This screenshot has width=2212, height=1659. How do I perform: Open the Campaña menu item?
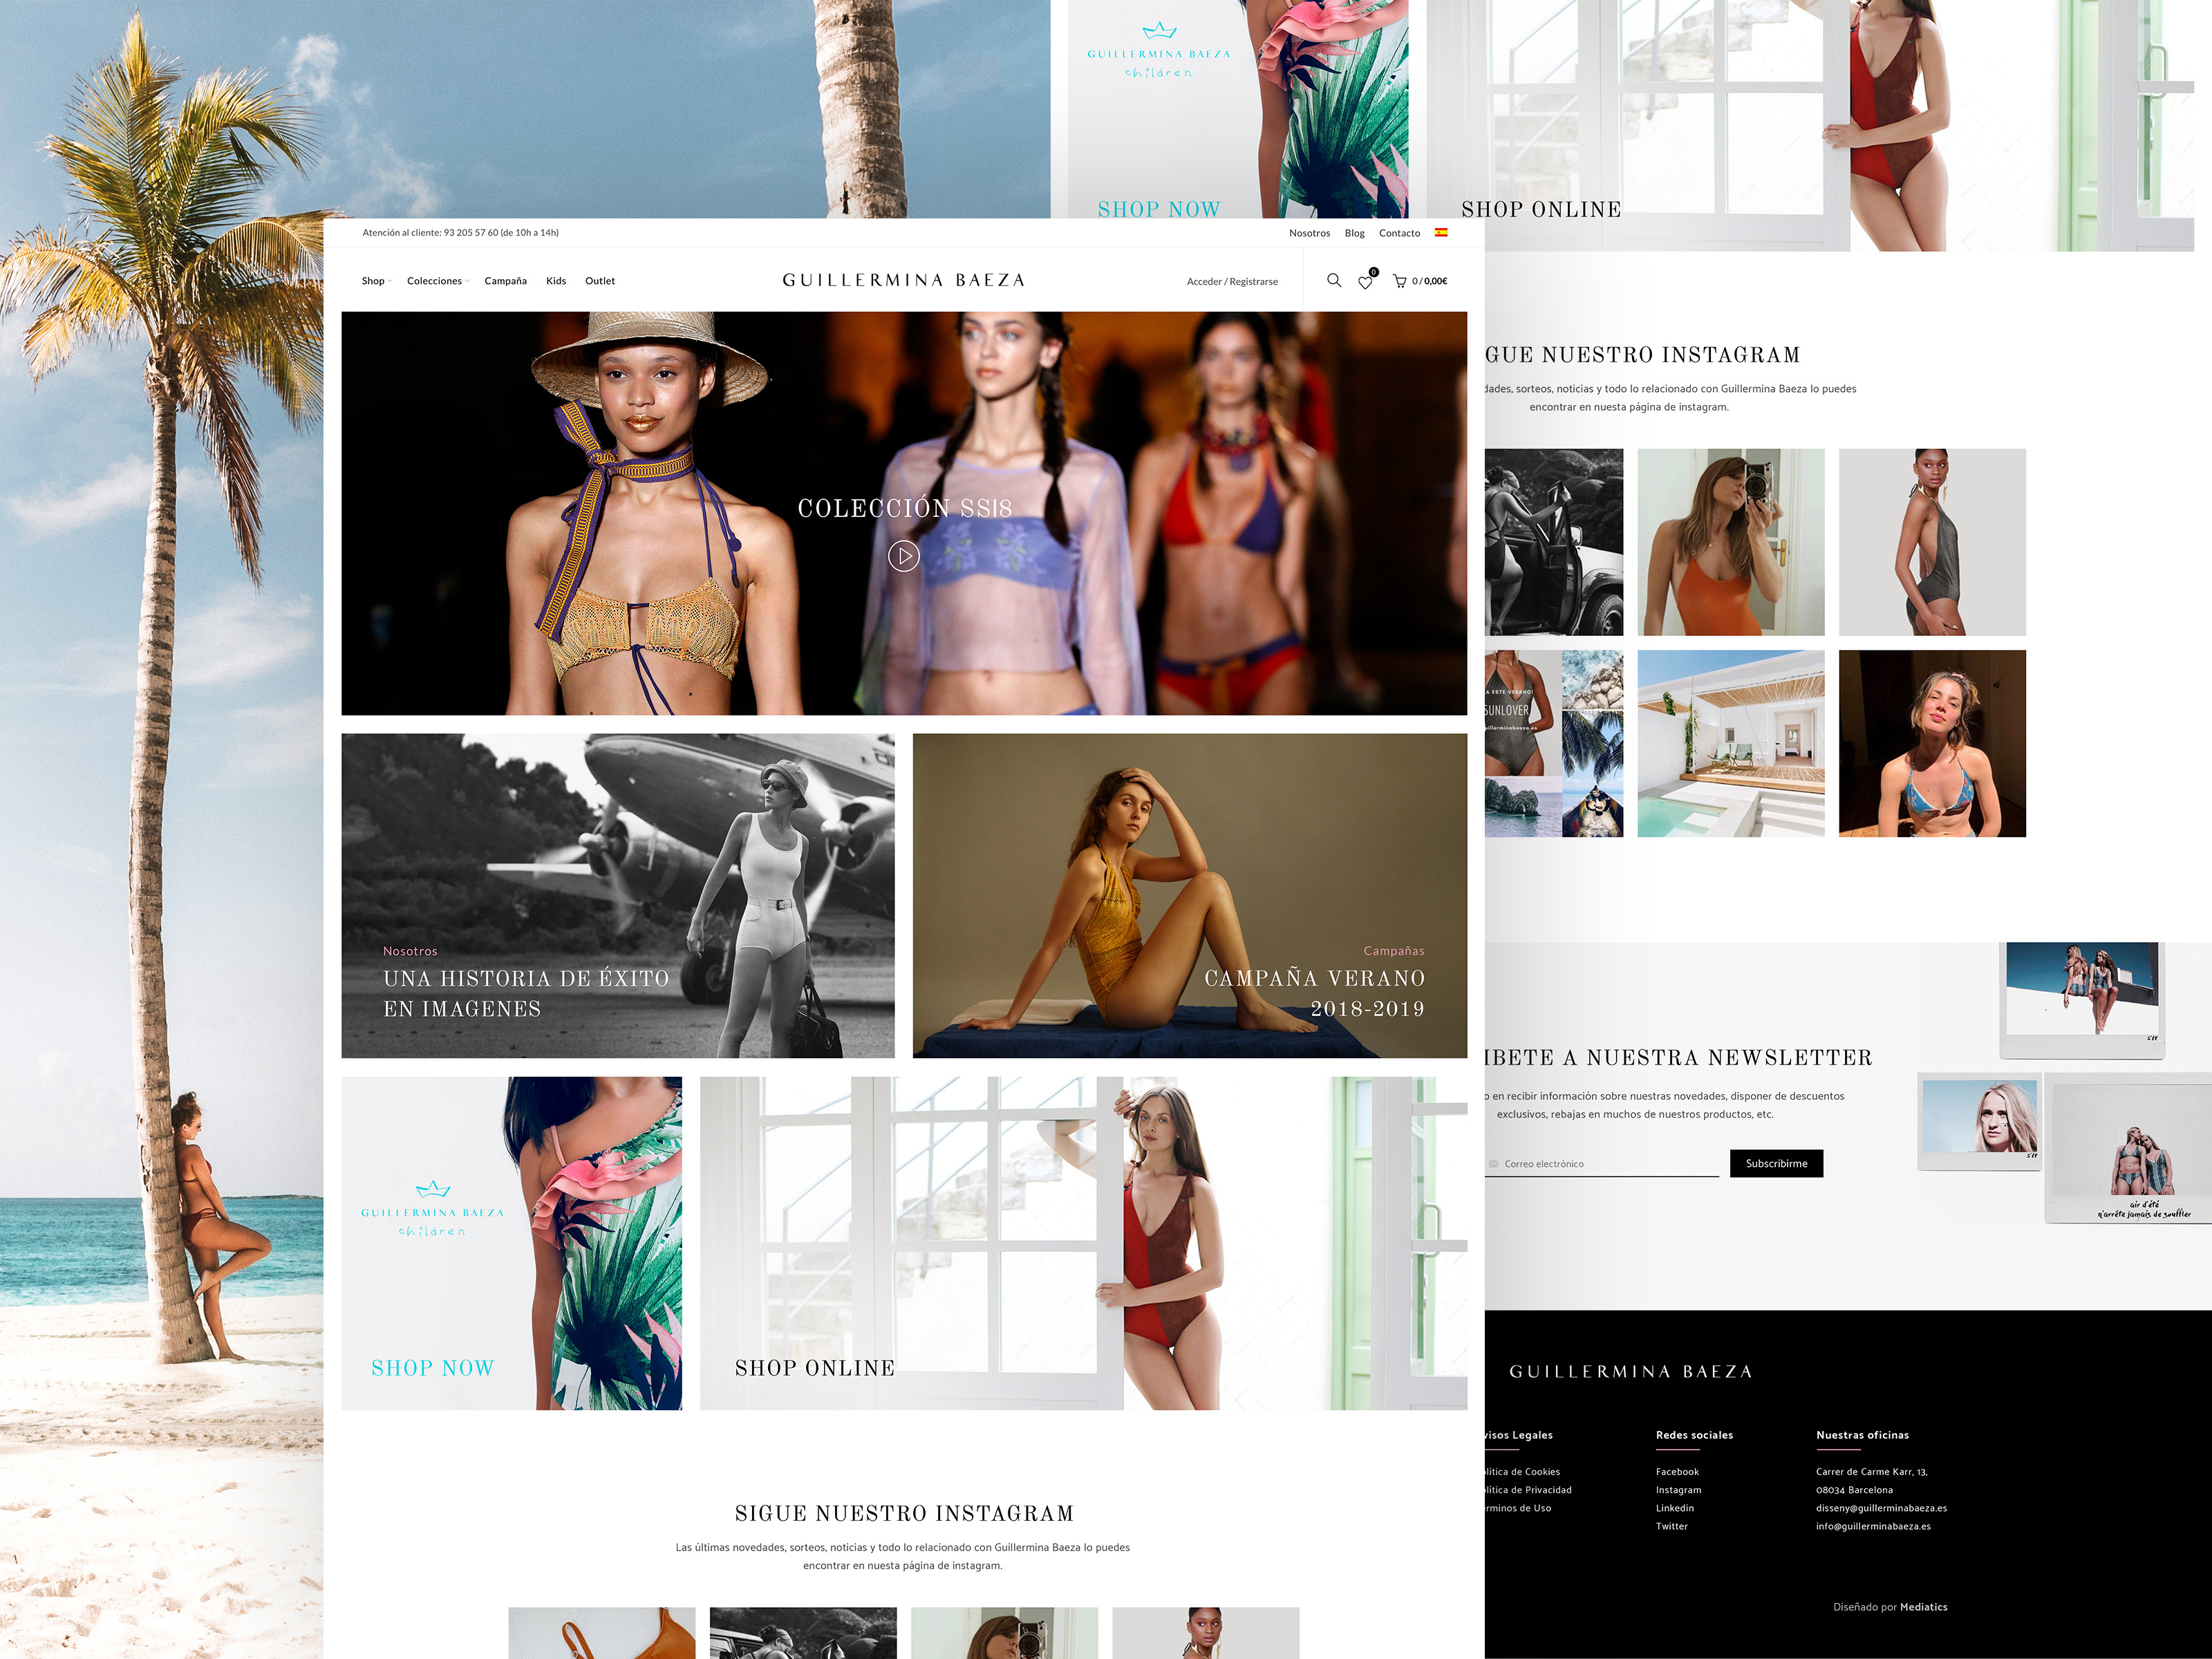(505, 282)
